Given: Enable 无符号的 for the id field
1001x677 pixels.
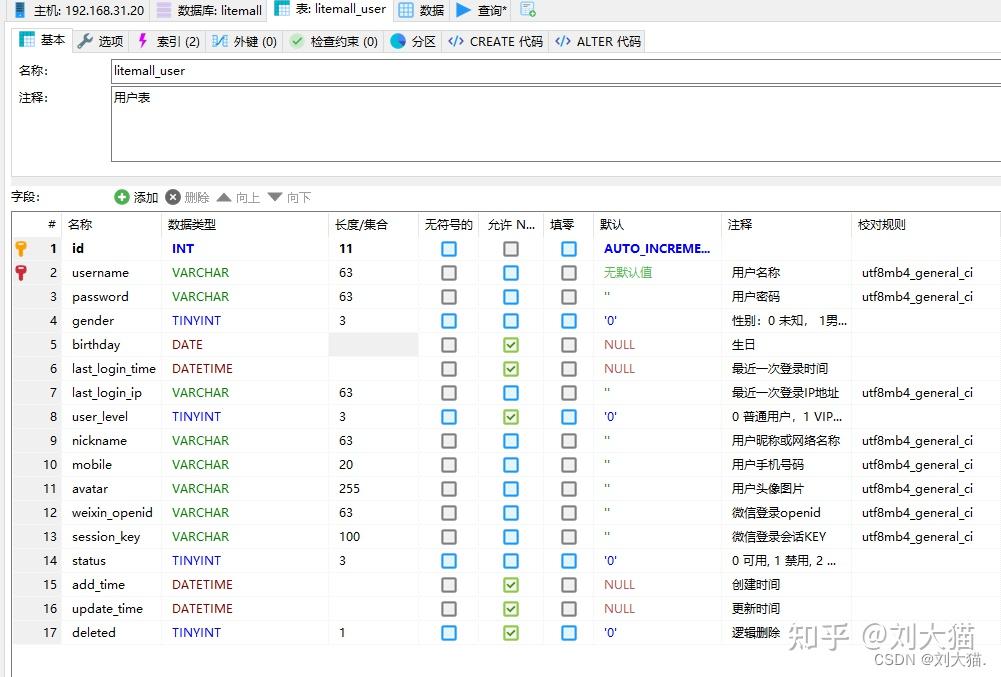Looking at the screenshot, I should [x=448, y=248].
